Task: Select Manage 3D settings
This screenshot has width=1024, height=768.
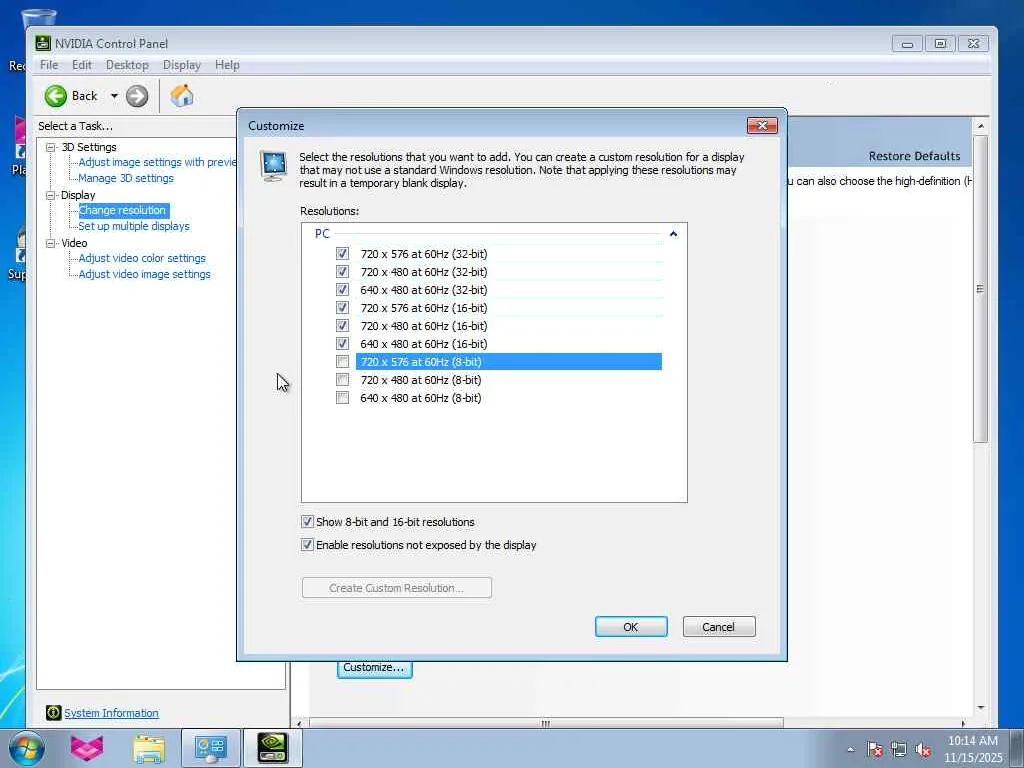Action: pos(125,178)
